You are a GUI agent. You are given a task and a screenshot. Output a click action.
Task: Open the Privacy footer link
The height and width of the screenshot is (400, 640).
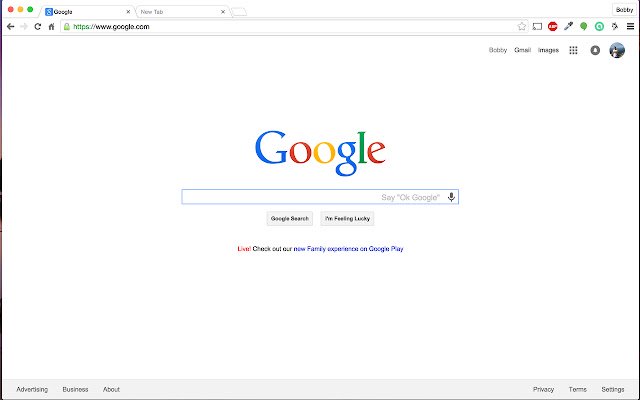point(544,389)
